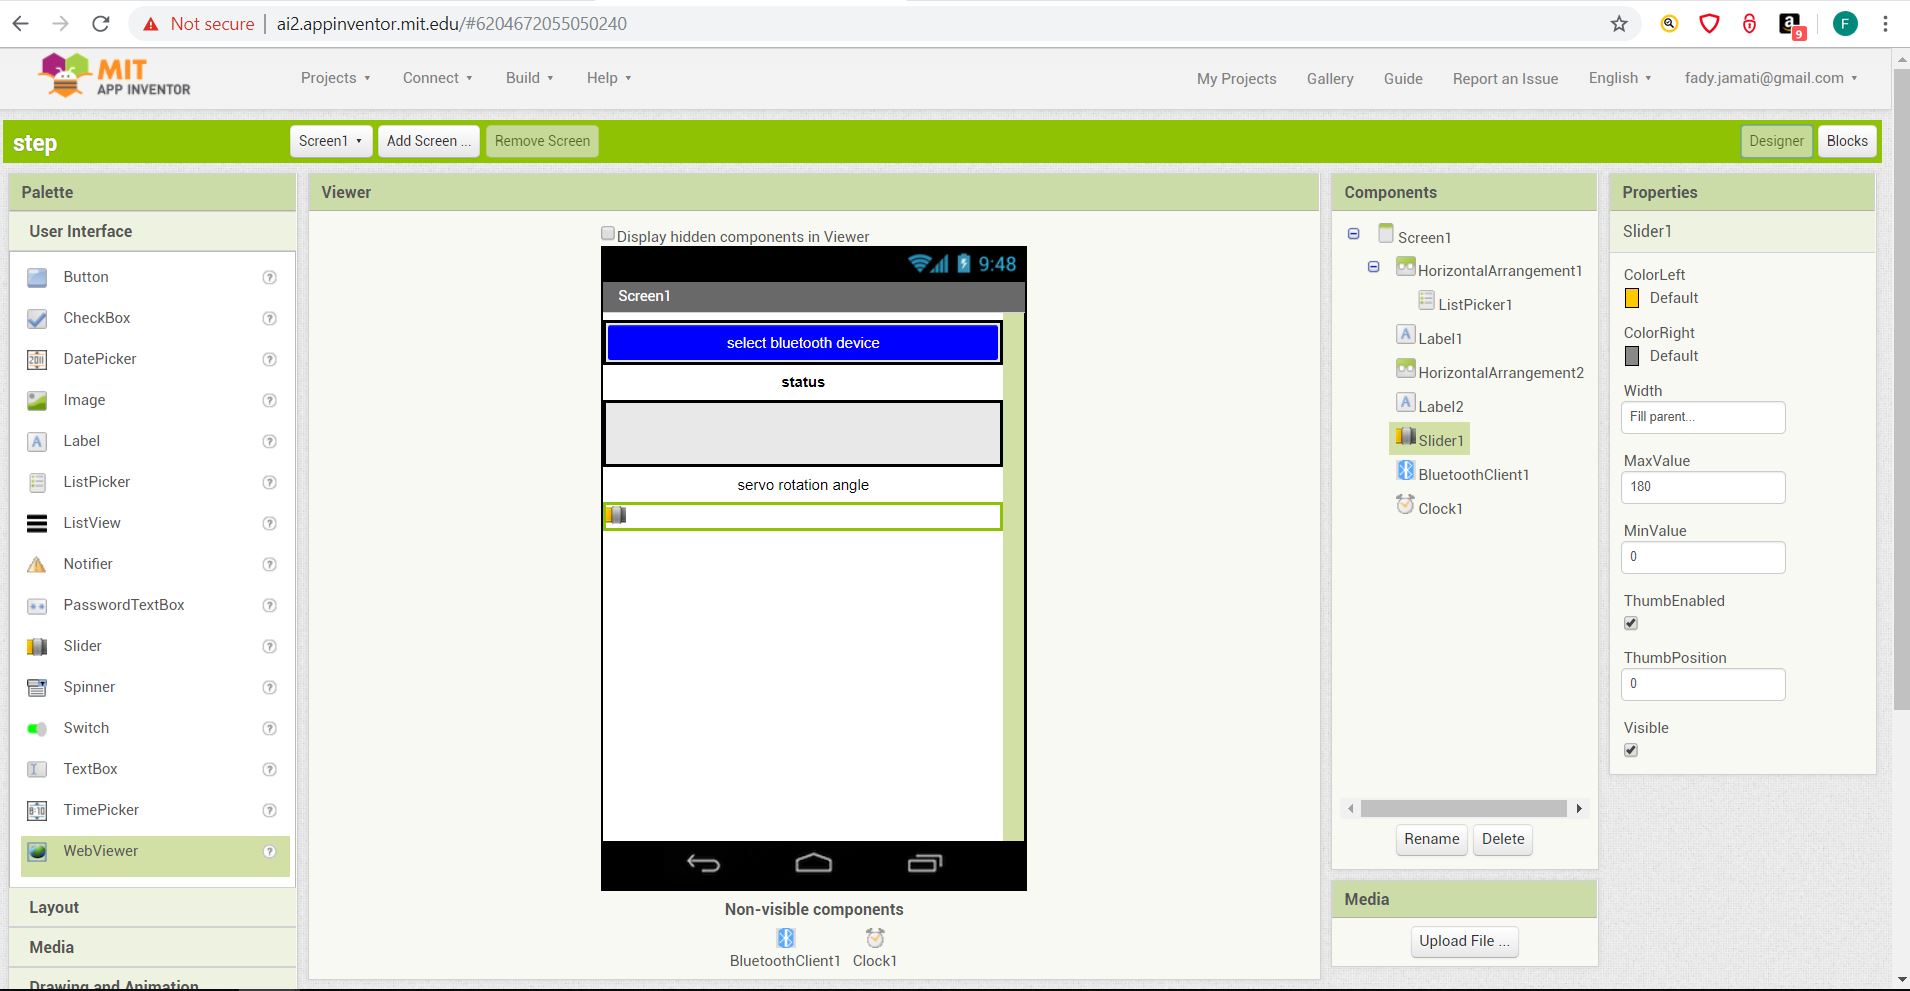Toggle the Visible property checkbox
Viewport: 1910px width, 991px height.
(1631, 751)
